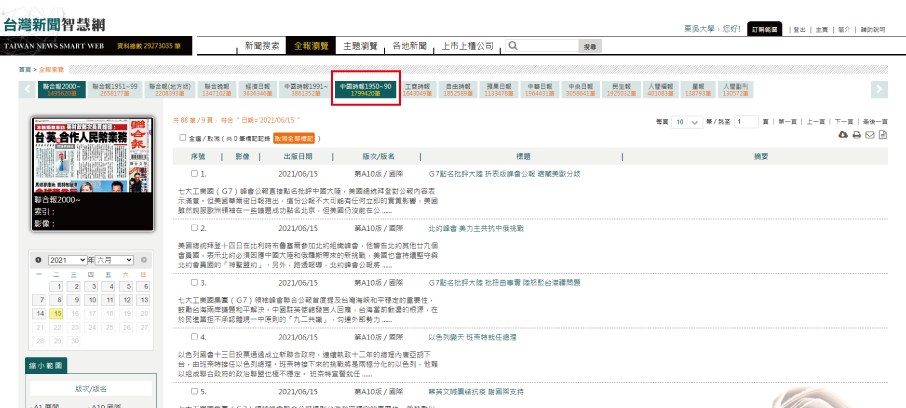The image size is (906, 408).
Task: Click the 登出 logout link
Action: pos(800,29)
